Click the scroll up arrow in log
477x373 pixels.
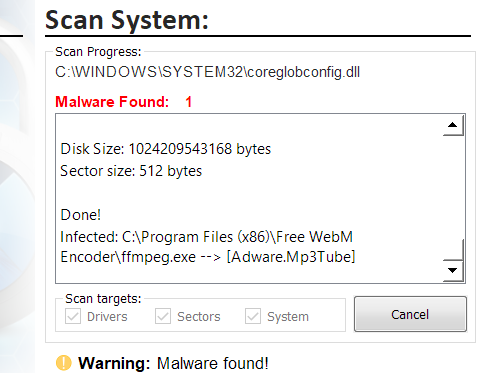point(453,125)
